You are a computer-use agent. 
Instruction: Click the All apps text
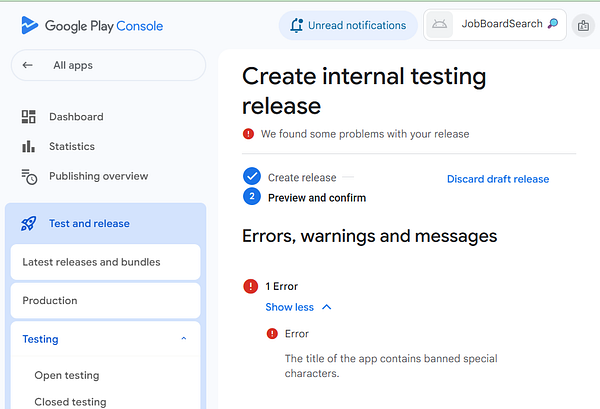[73, 65]
